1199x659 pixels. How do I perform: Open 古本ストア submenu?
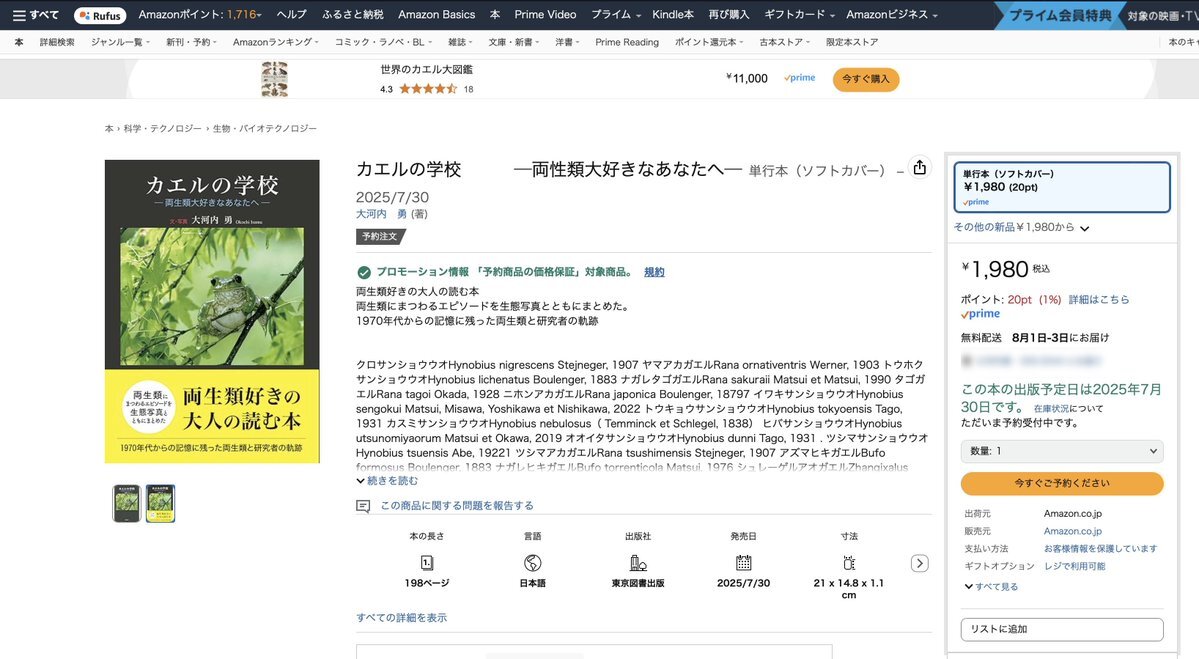(784, 42)
